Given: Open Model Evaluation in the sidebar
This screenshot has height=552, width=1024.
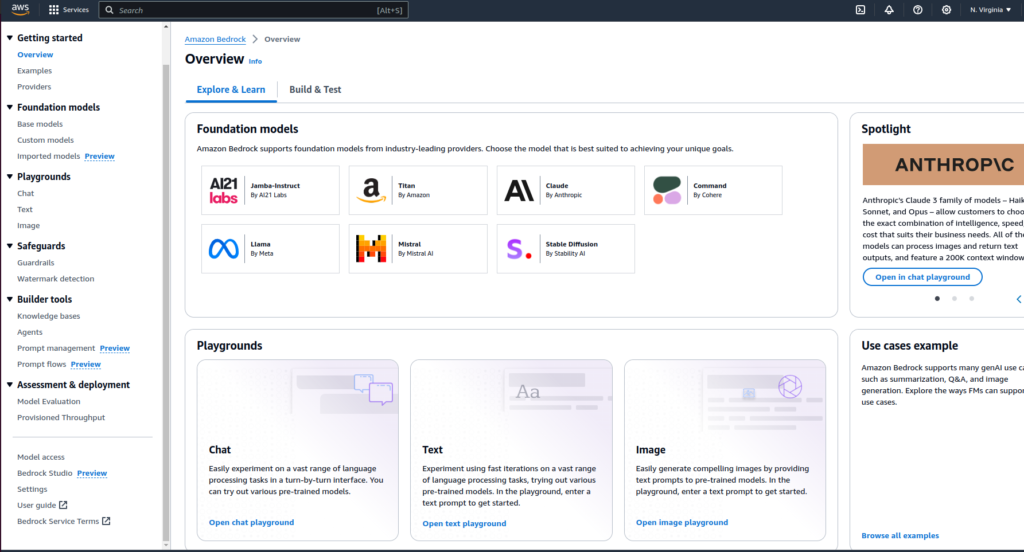Looking at the screenshot, I should click(49, 402).
